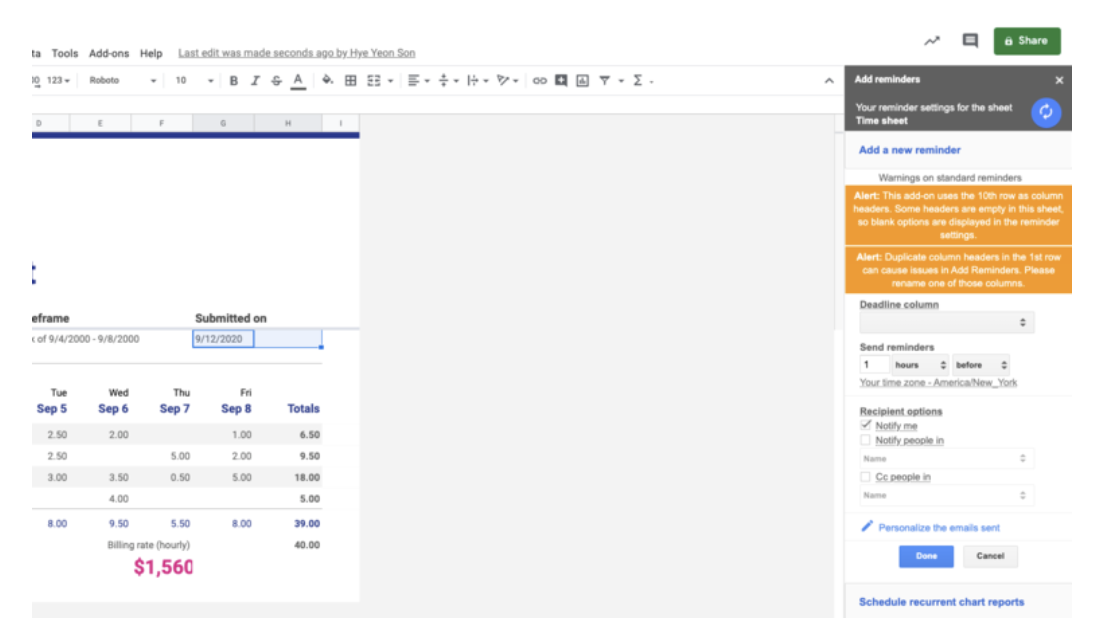Click the Cancel button

[x=990, y=556]
